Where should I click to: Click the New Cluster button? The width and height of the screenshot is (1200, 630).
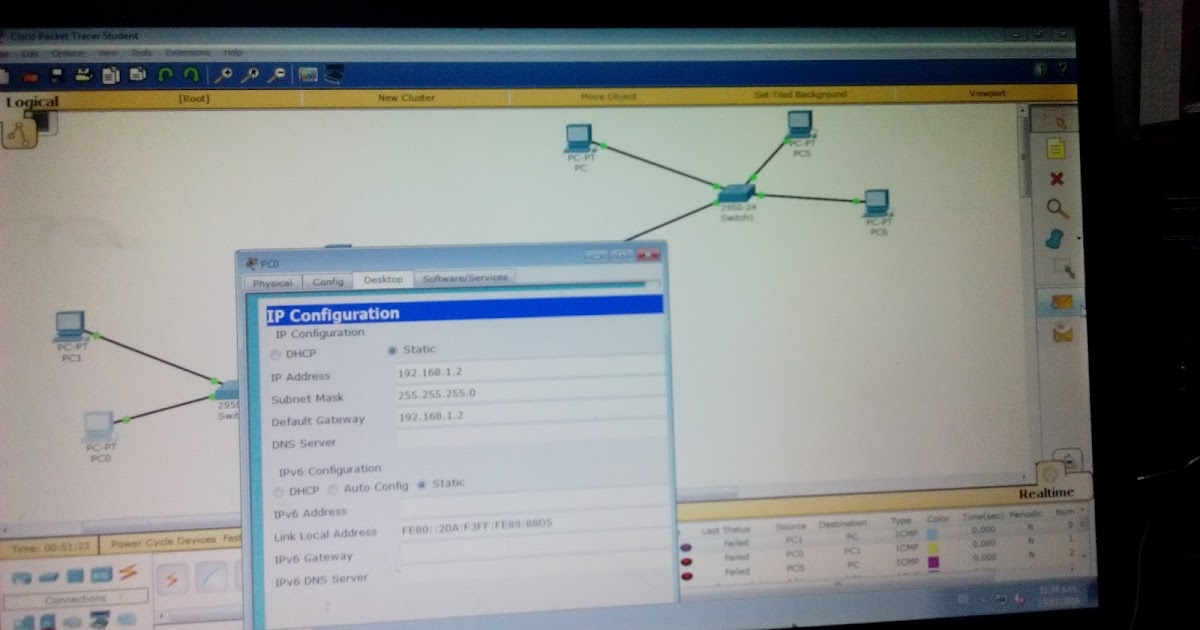[x=404, y=95]
